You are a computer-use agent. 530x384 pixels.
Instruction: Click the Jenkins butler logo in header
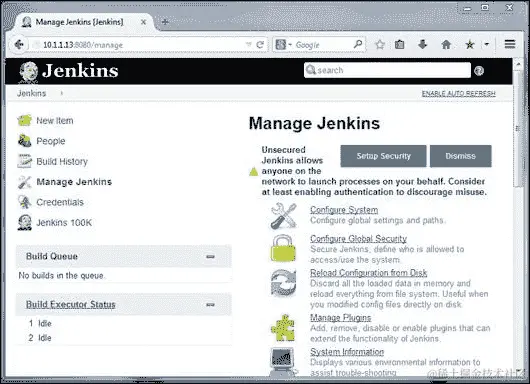pos(28,71)
